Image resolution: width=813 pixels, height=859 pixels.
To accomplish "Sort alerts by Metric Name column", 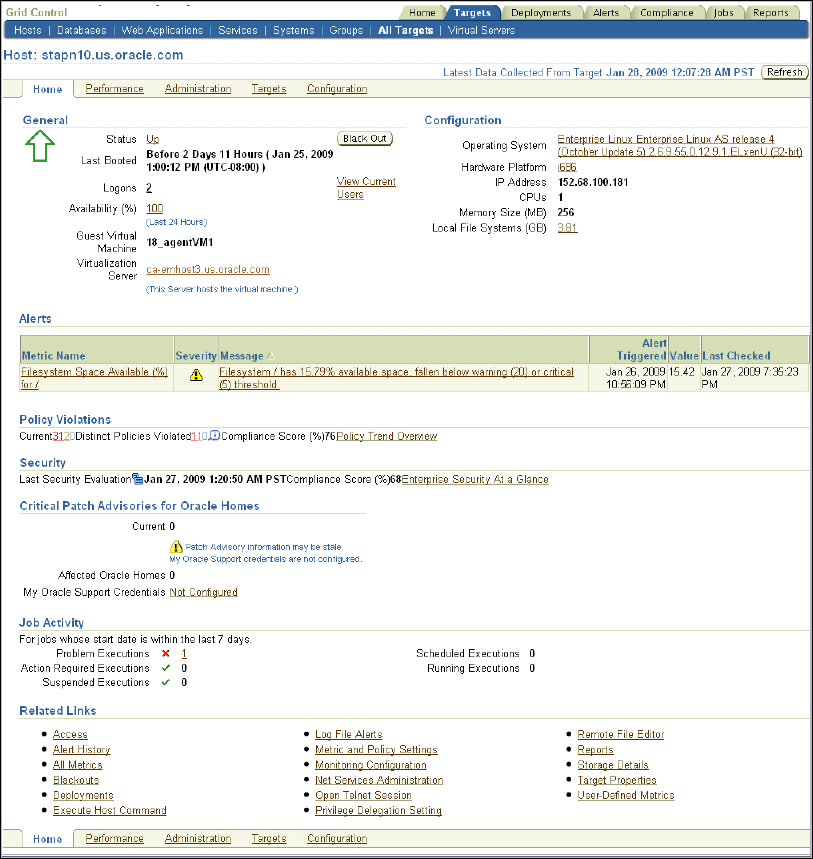I will (x=53, y=356).
